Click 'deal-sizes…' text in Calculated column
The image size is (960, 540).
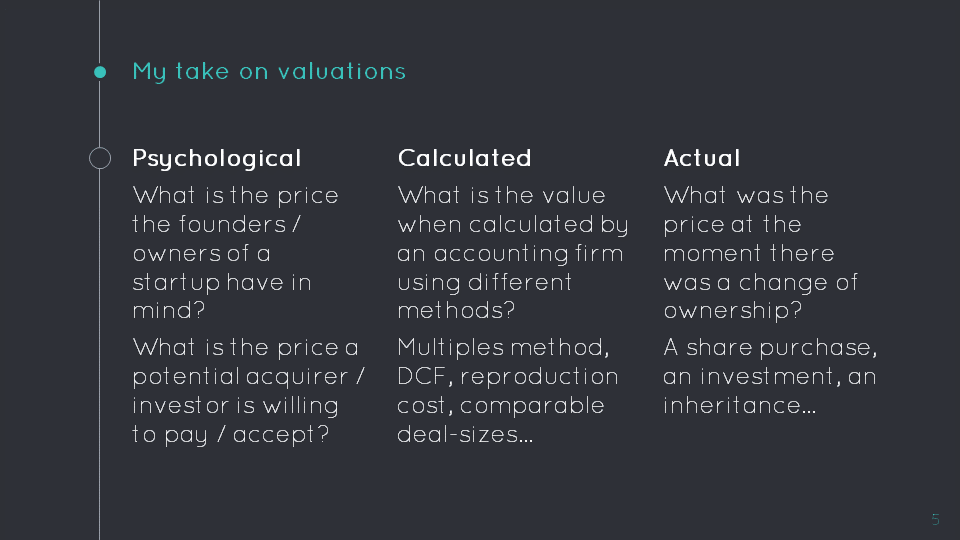465,435
